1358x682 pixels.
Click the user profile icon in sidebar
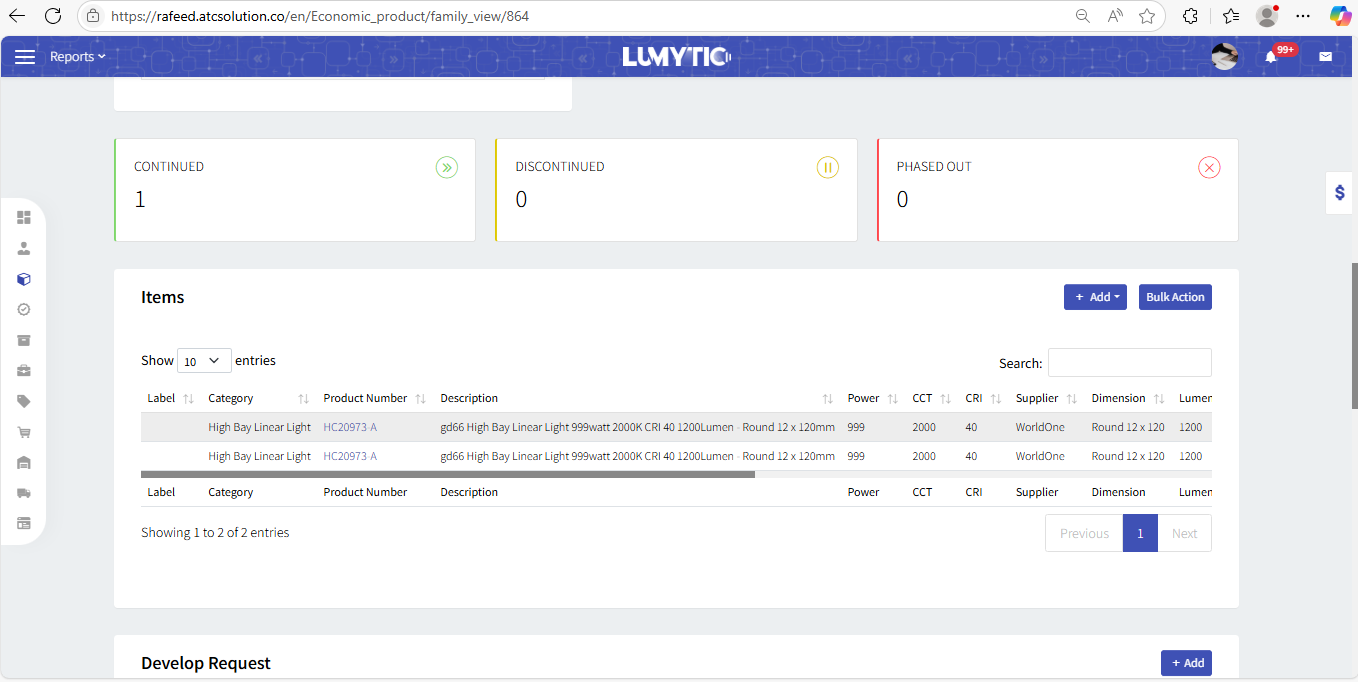[x=24, y=249]
